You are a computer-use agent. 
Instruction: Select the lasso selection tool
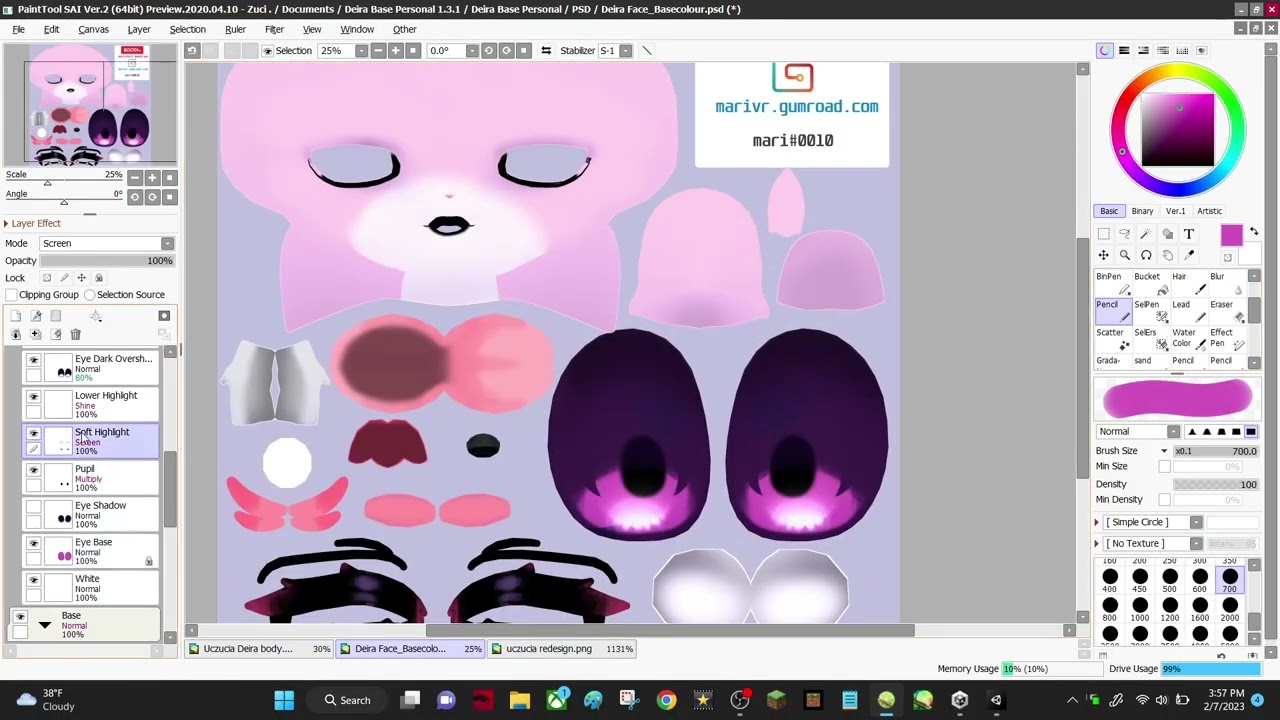pyautogui.click(x=1125, y=234)
